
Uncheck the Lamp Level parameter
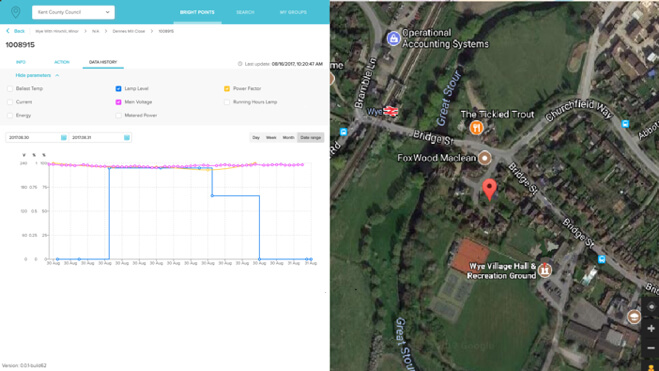(x=119, y=89)
